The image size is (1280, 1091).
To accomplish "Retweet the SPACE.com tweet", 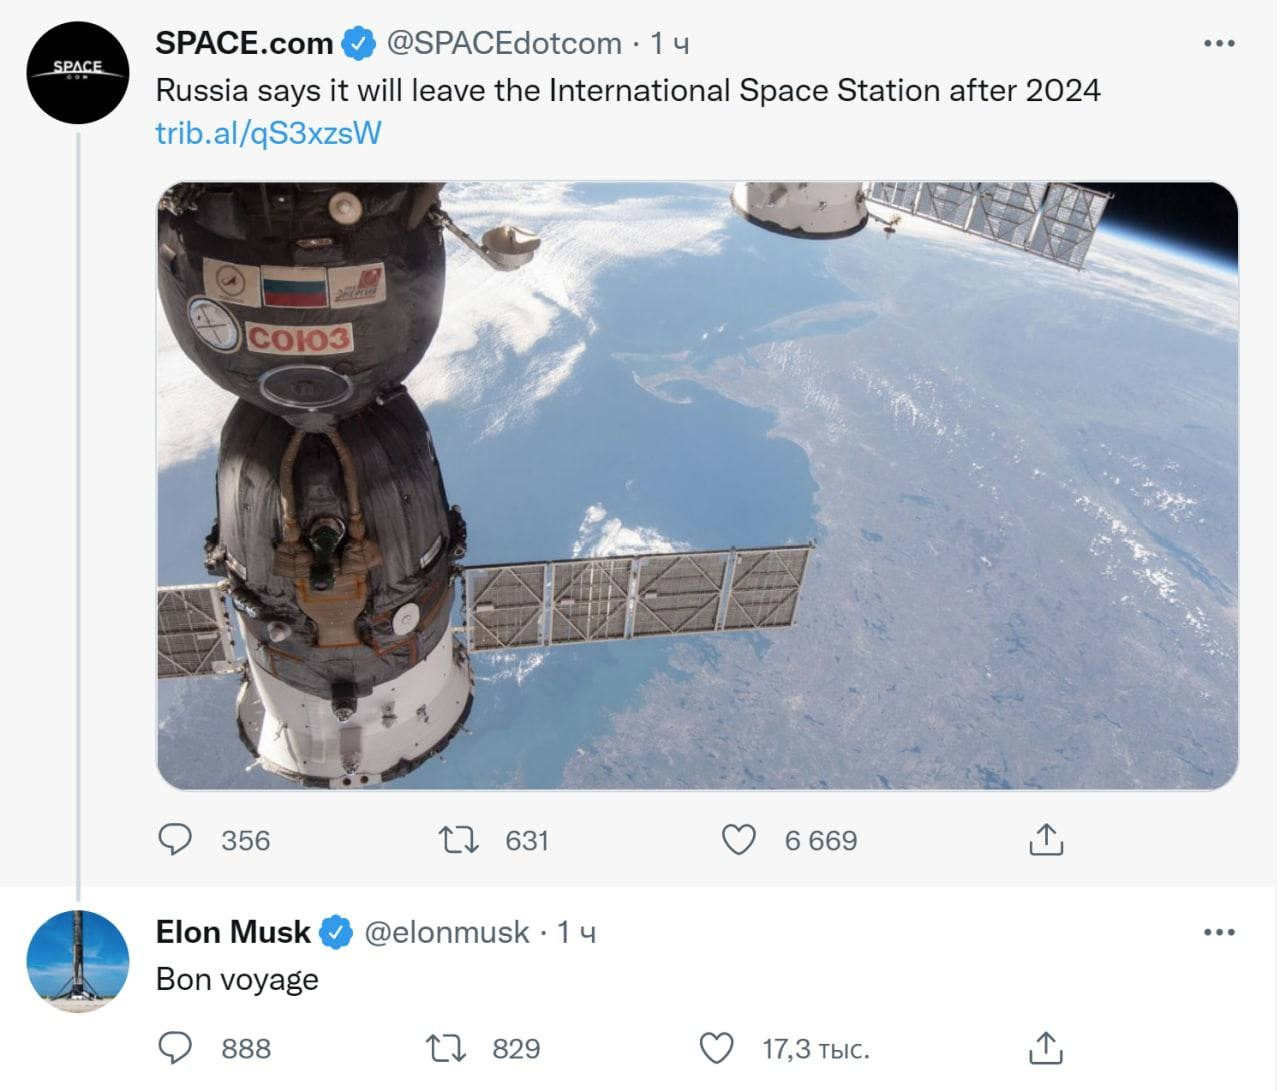I will 460,839.
